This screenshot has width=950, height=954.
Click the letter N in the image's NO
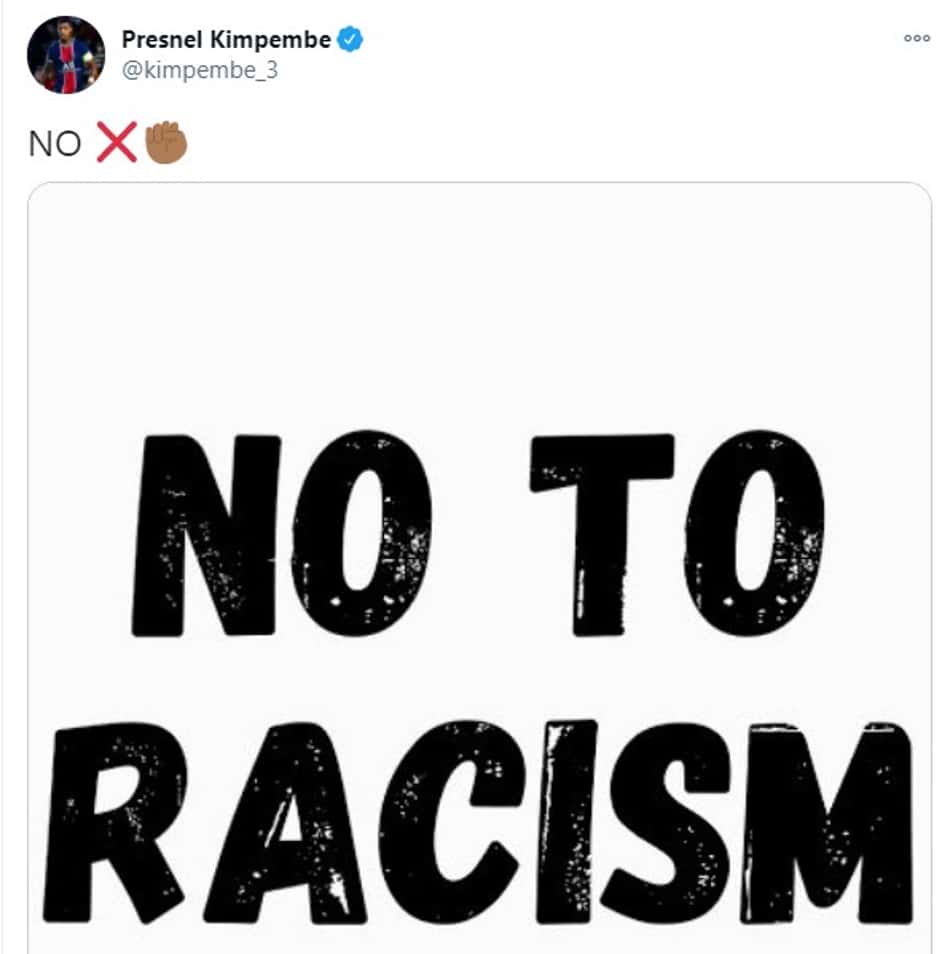[206, 535]
